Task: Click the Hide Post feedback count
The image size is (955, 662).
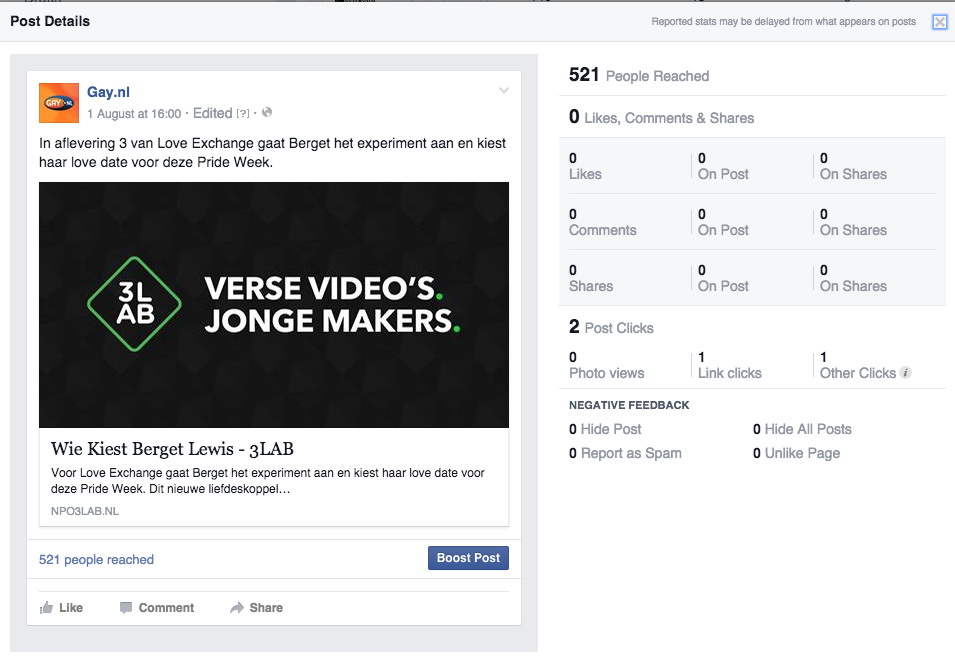Action: pyautogui.click(x=605, y=429)
